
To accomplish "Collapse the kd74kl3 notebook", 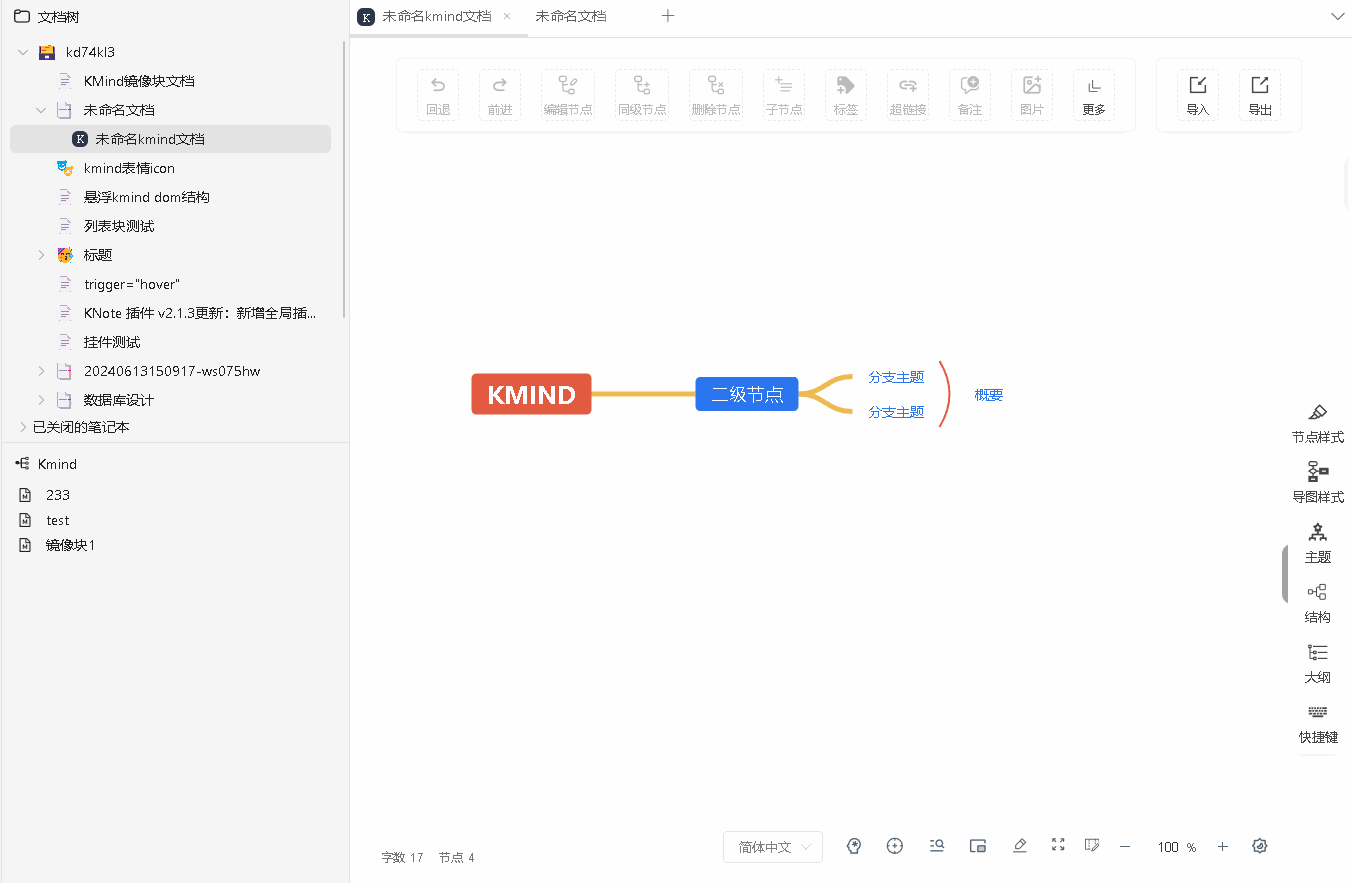I will click(23, 52).
